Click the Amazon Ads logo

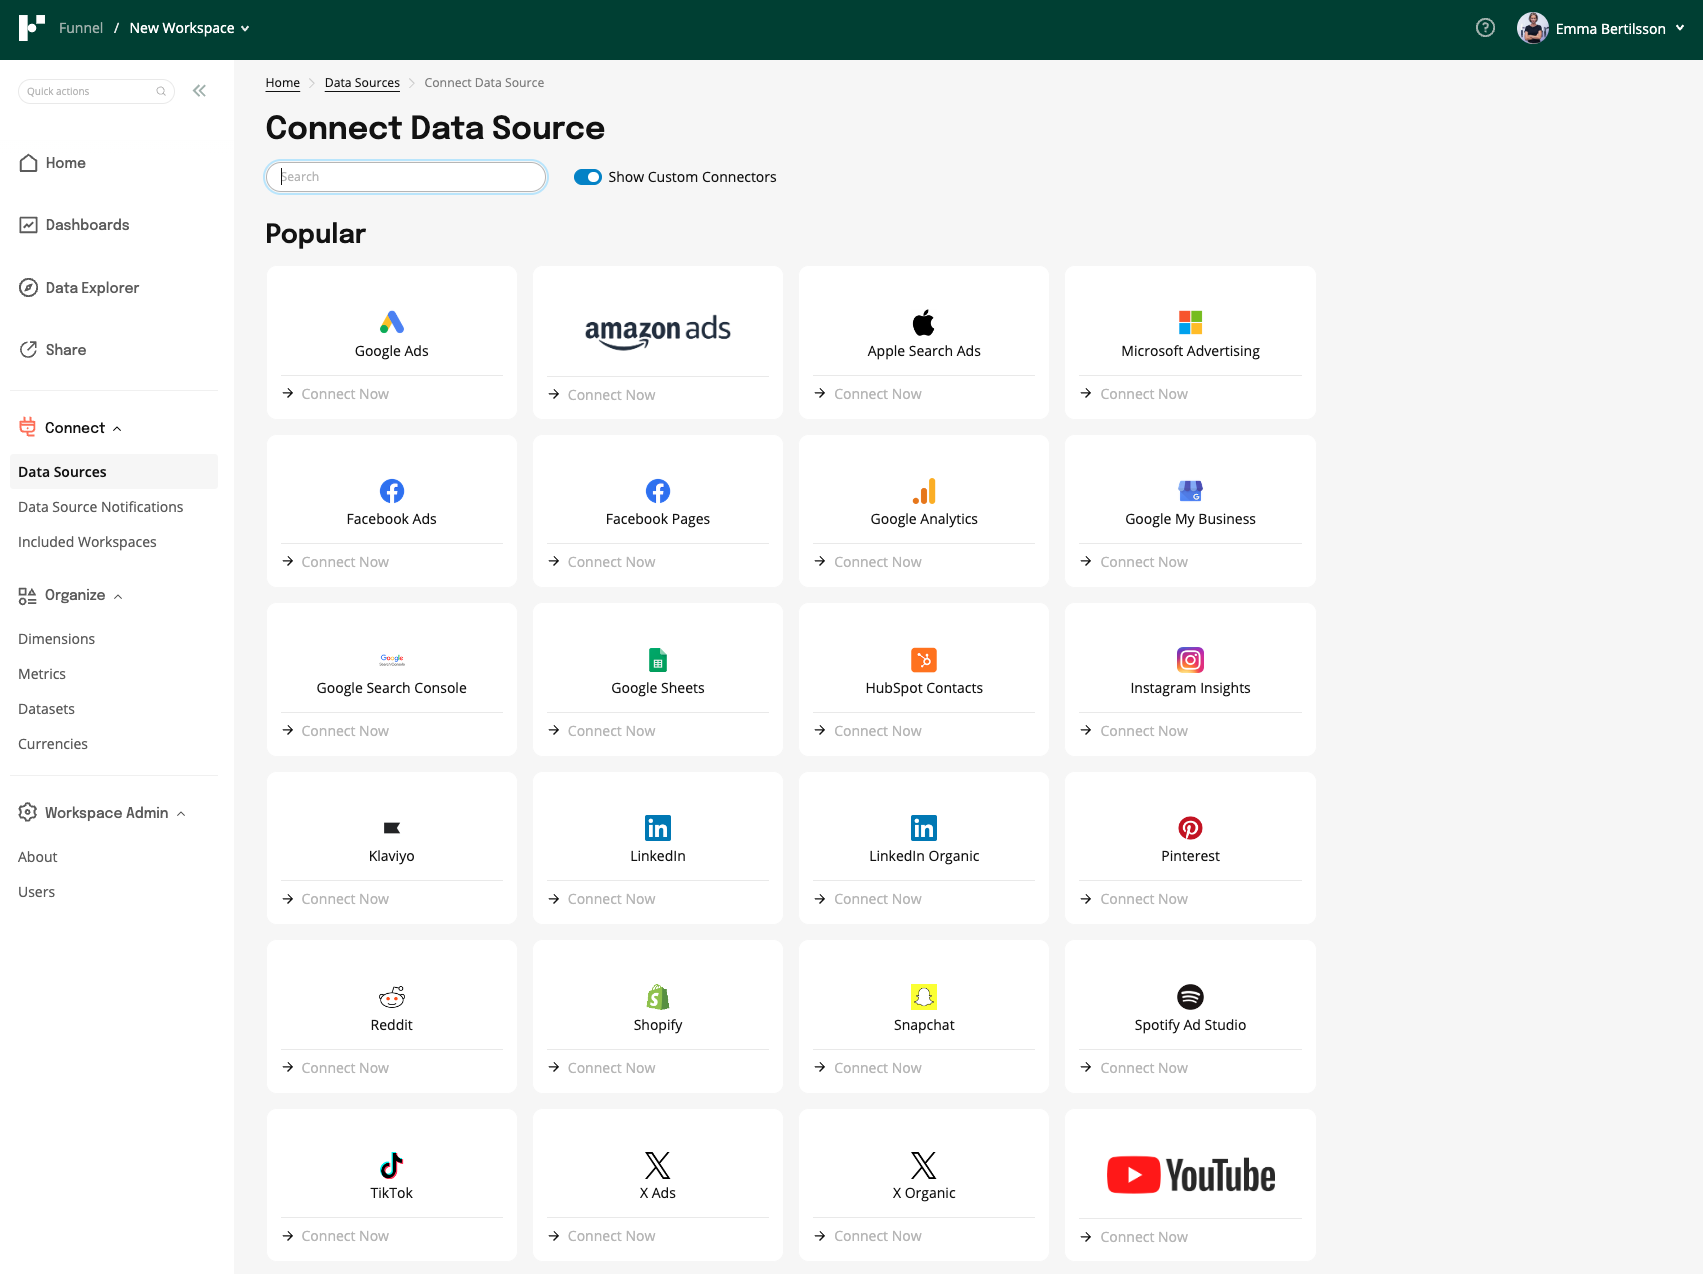point(658,331)
